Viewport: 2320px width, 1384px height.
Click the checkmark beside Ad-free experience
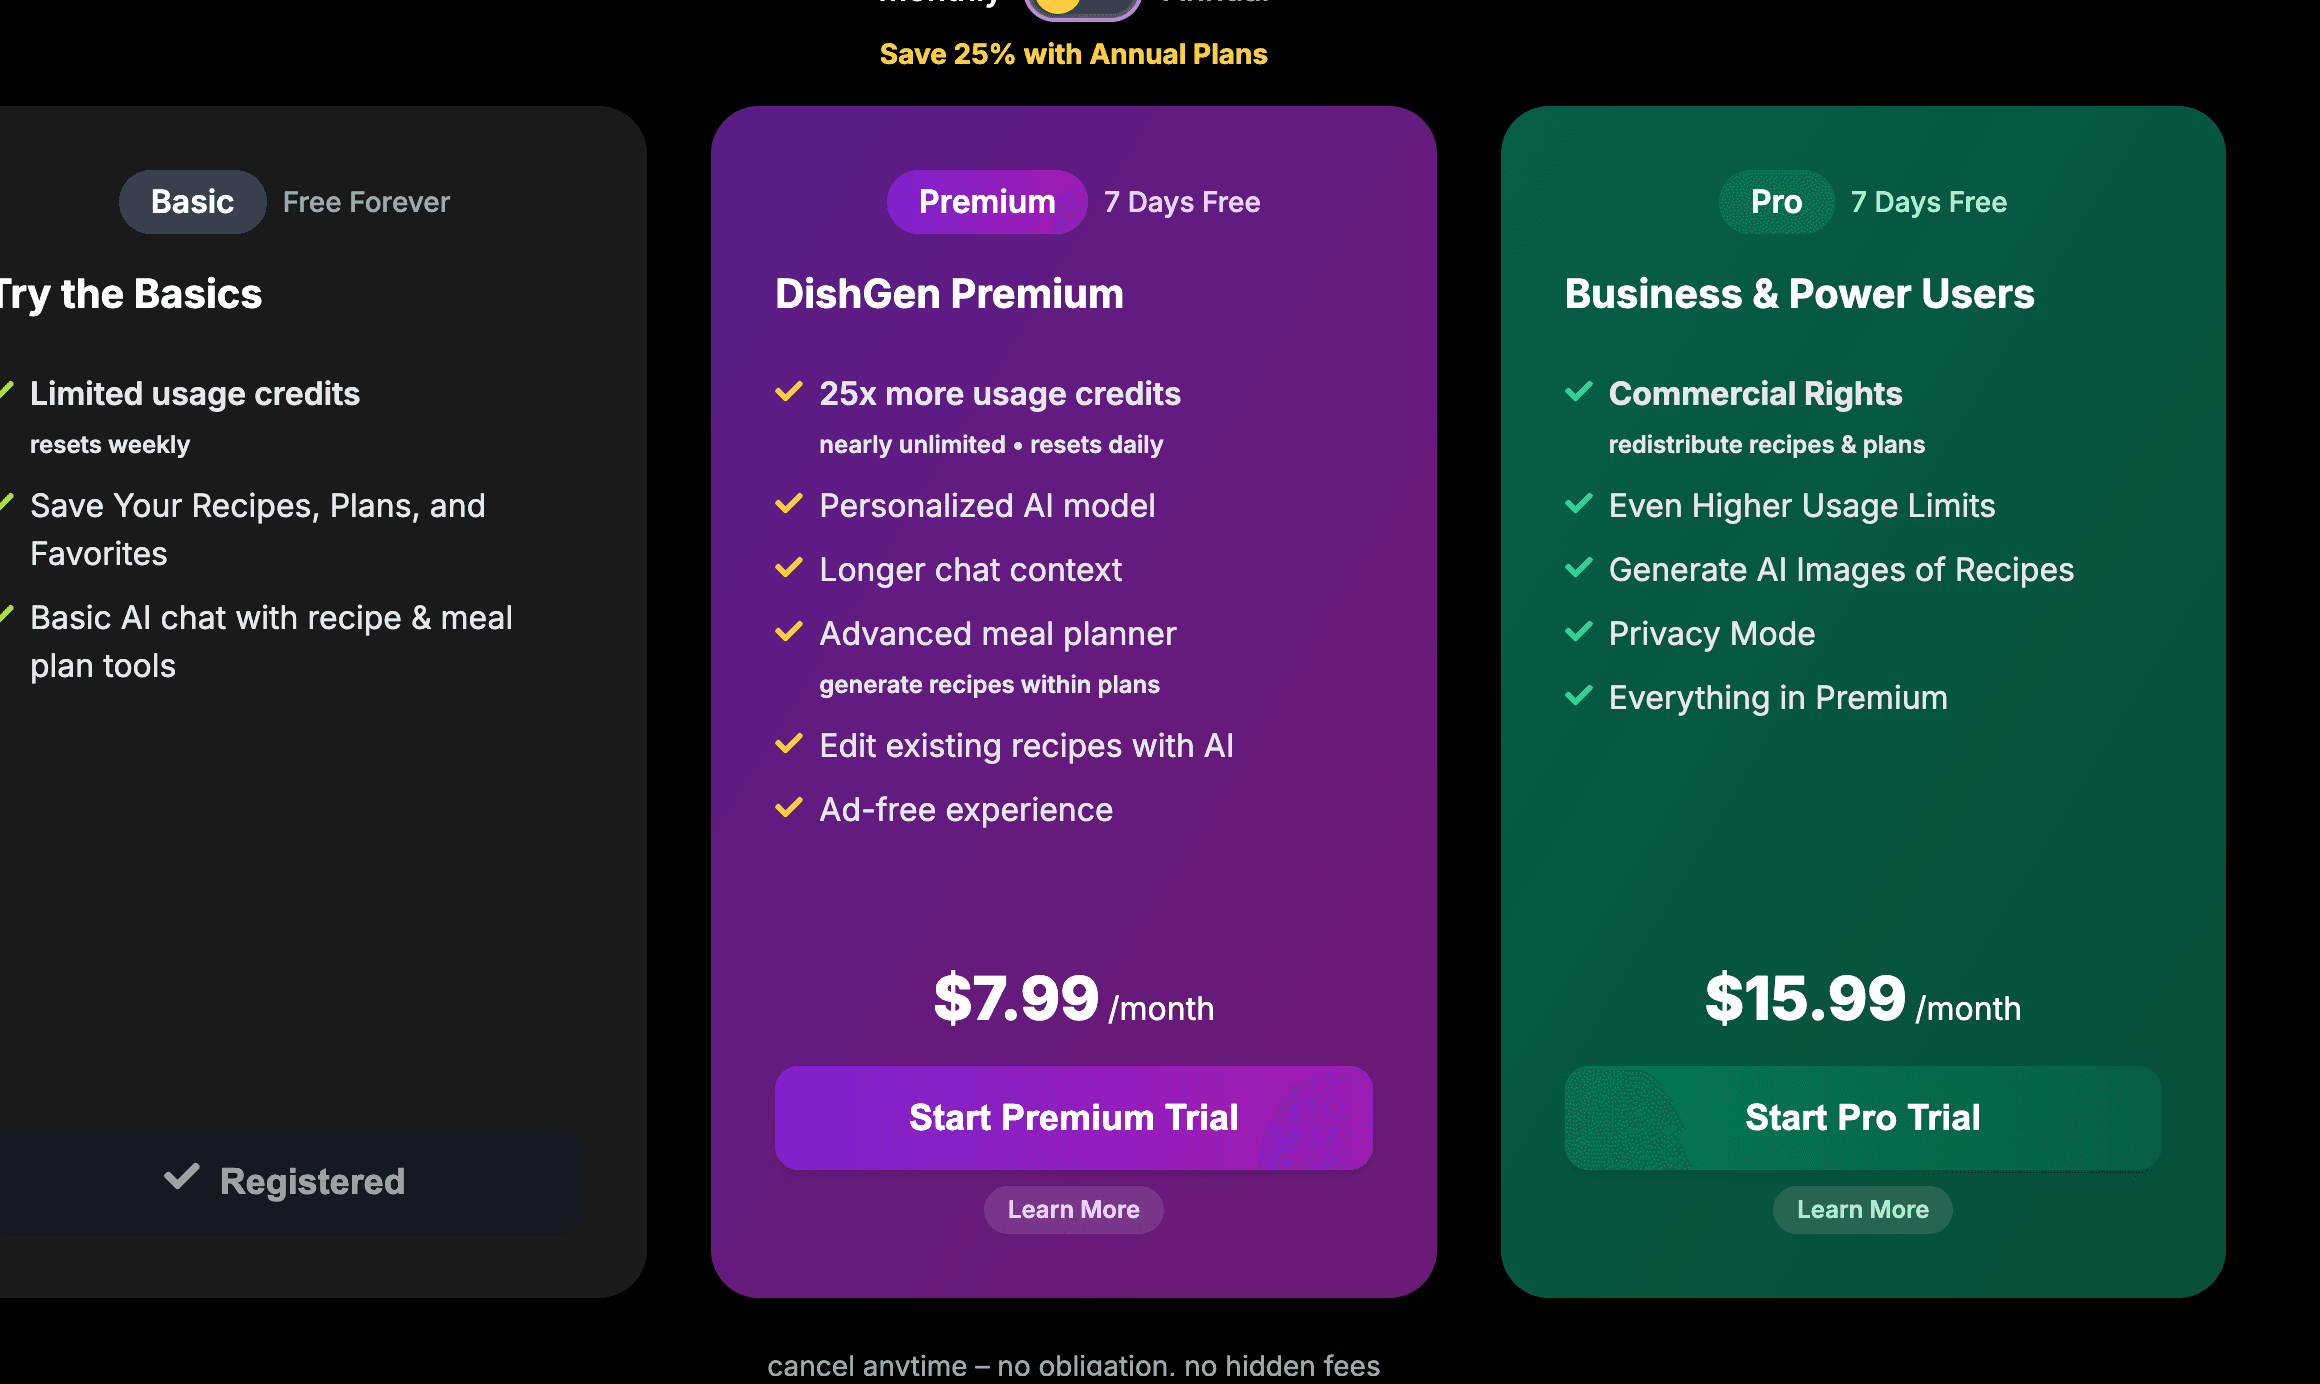[789, 808]
